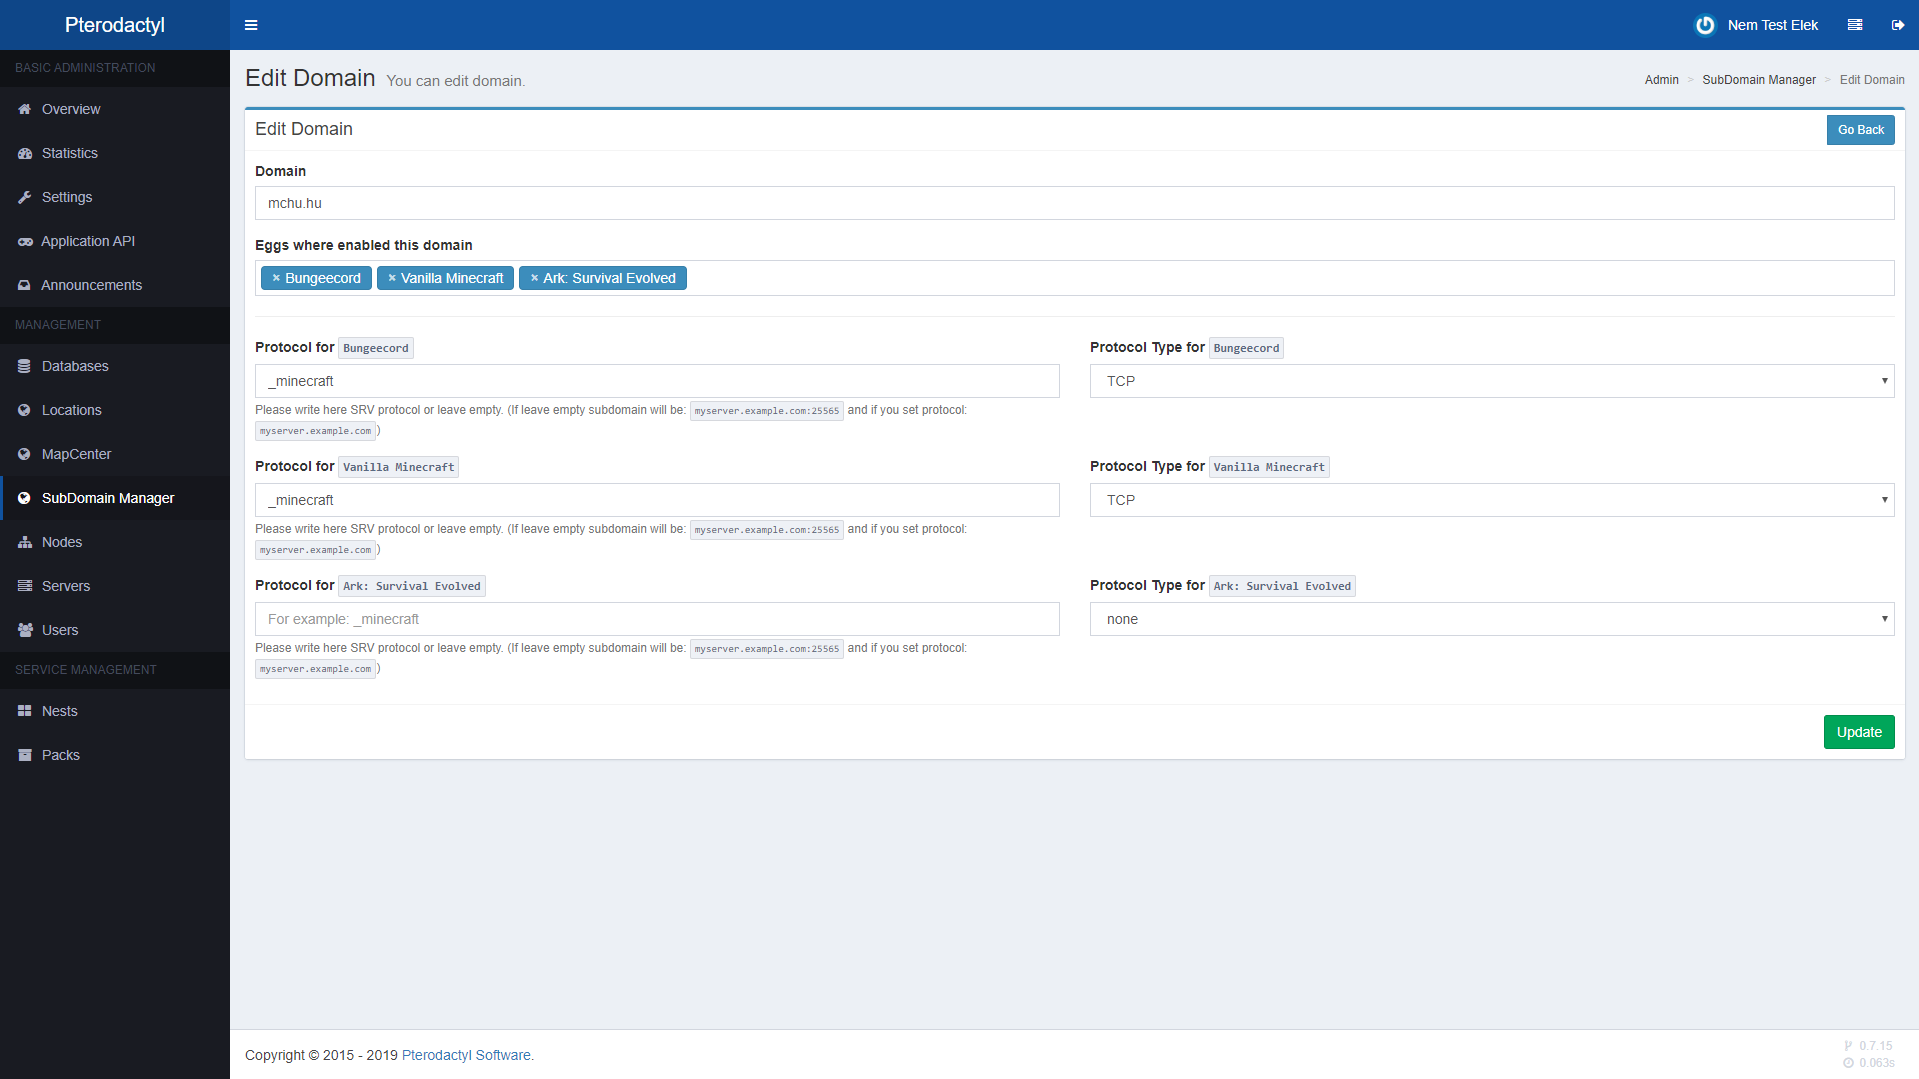Screen dimensions: 1919x1079
Task: Remove Ark: Survival Evolved tag via x
Action: (534, 278)
